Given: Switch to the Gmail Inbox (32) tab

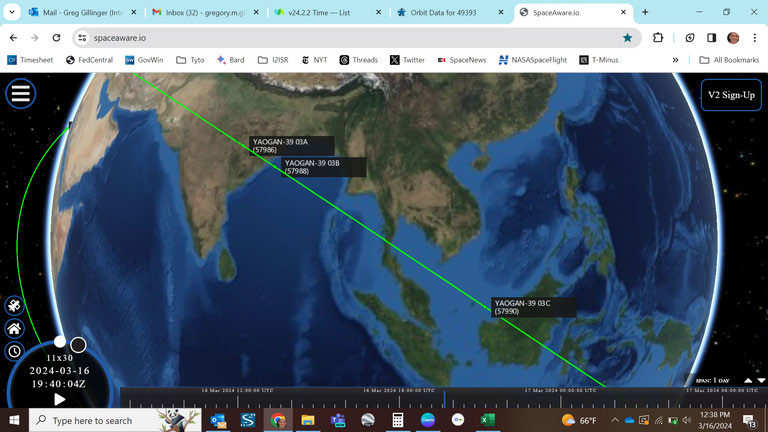Looking at the screenshot, I should [205, 12].
